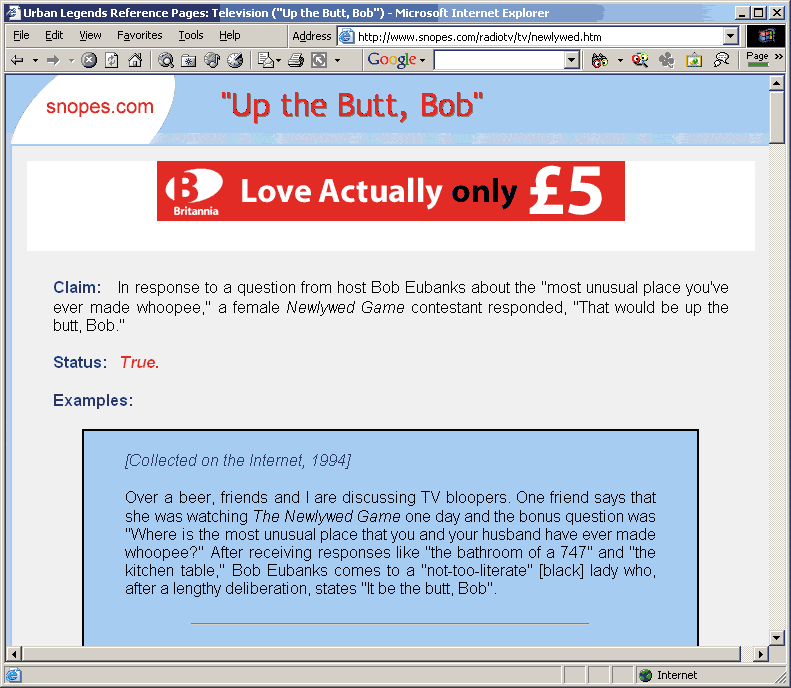Viewport: 791px width, 688px height.
Task: Click the Back arrow button
Action: pos(17,61)
